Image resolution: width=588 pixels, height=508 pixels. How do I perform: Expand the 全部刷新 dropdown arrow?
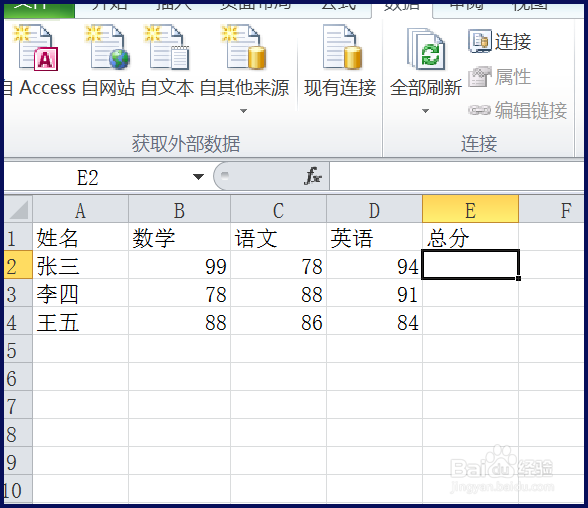(x=425, y=111)
